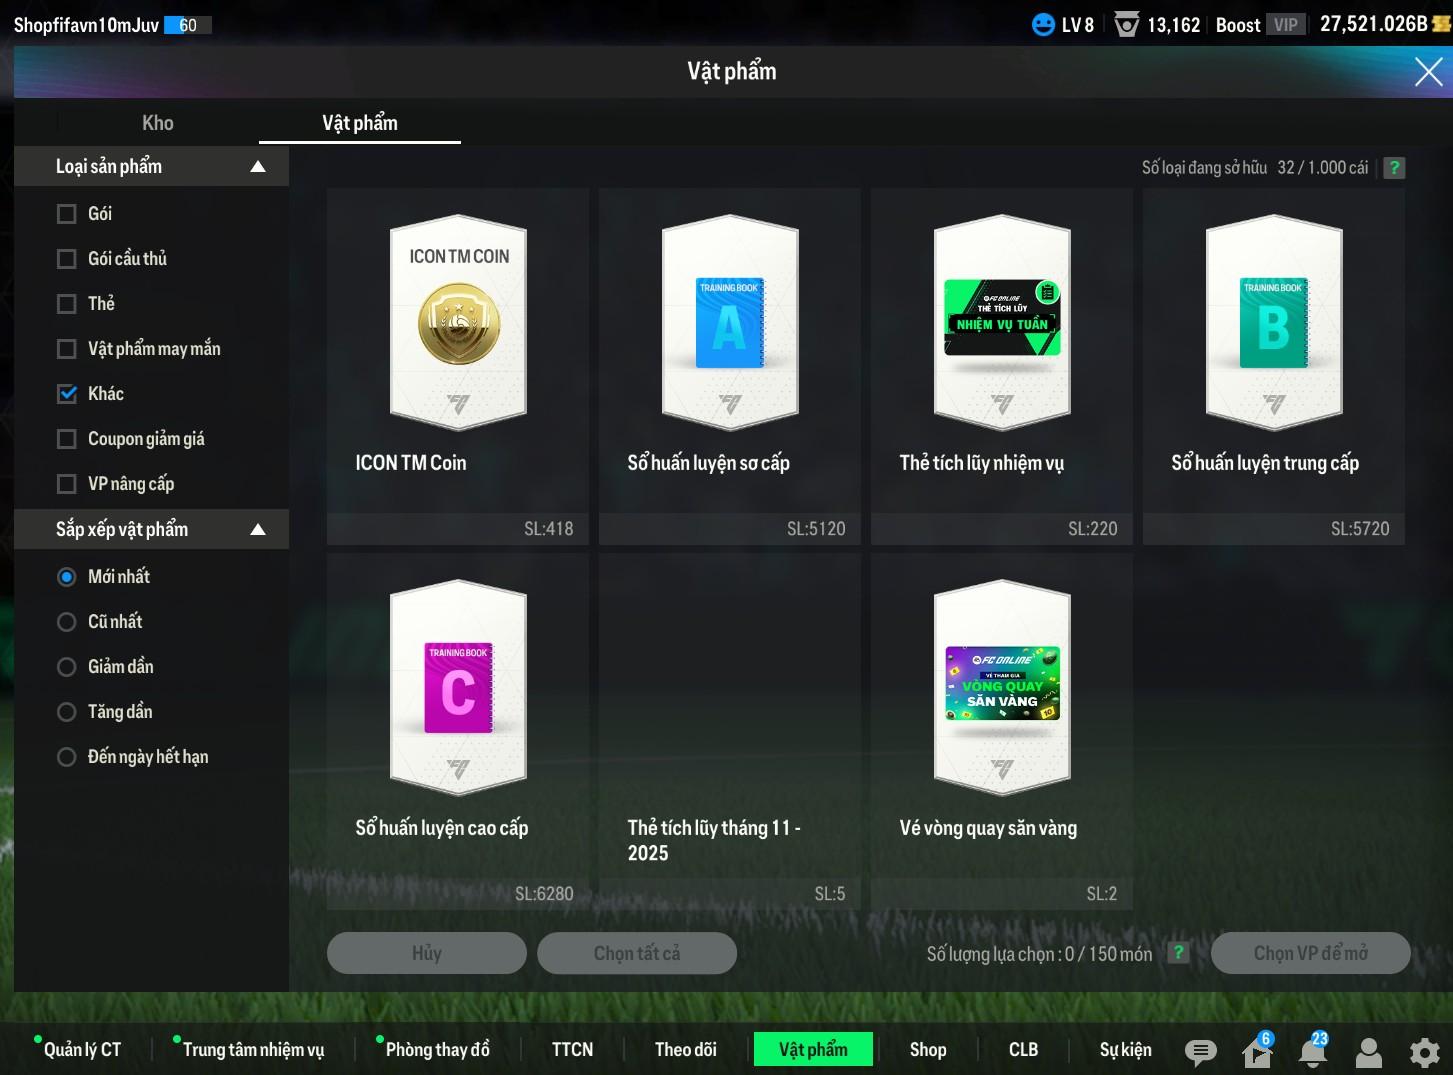1453x1075 pixels.
Task: Open the chat speech bubble icon
Action: tap(1200, 1051)
